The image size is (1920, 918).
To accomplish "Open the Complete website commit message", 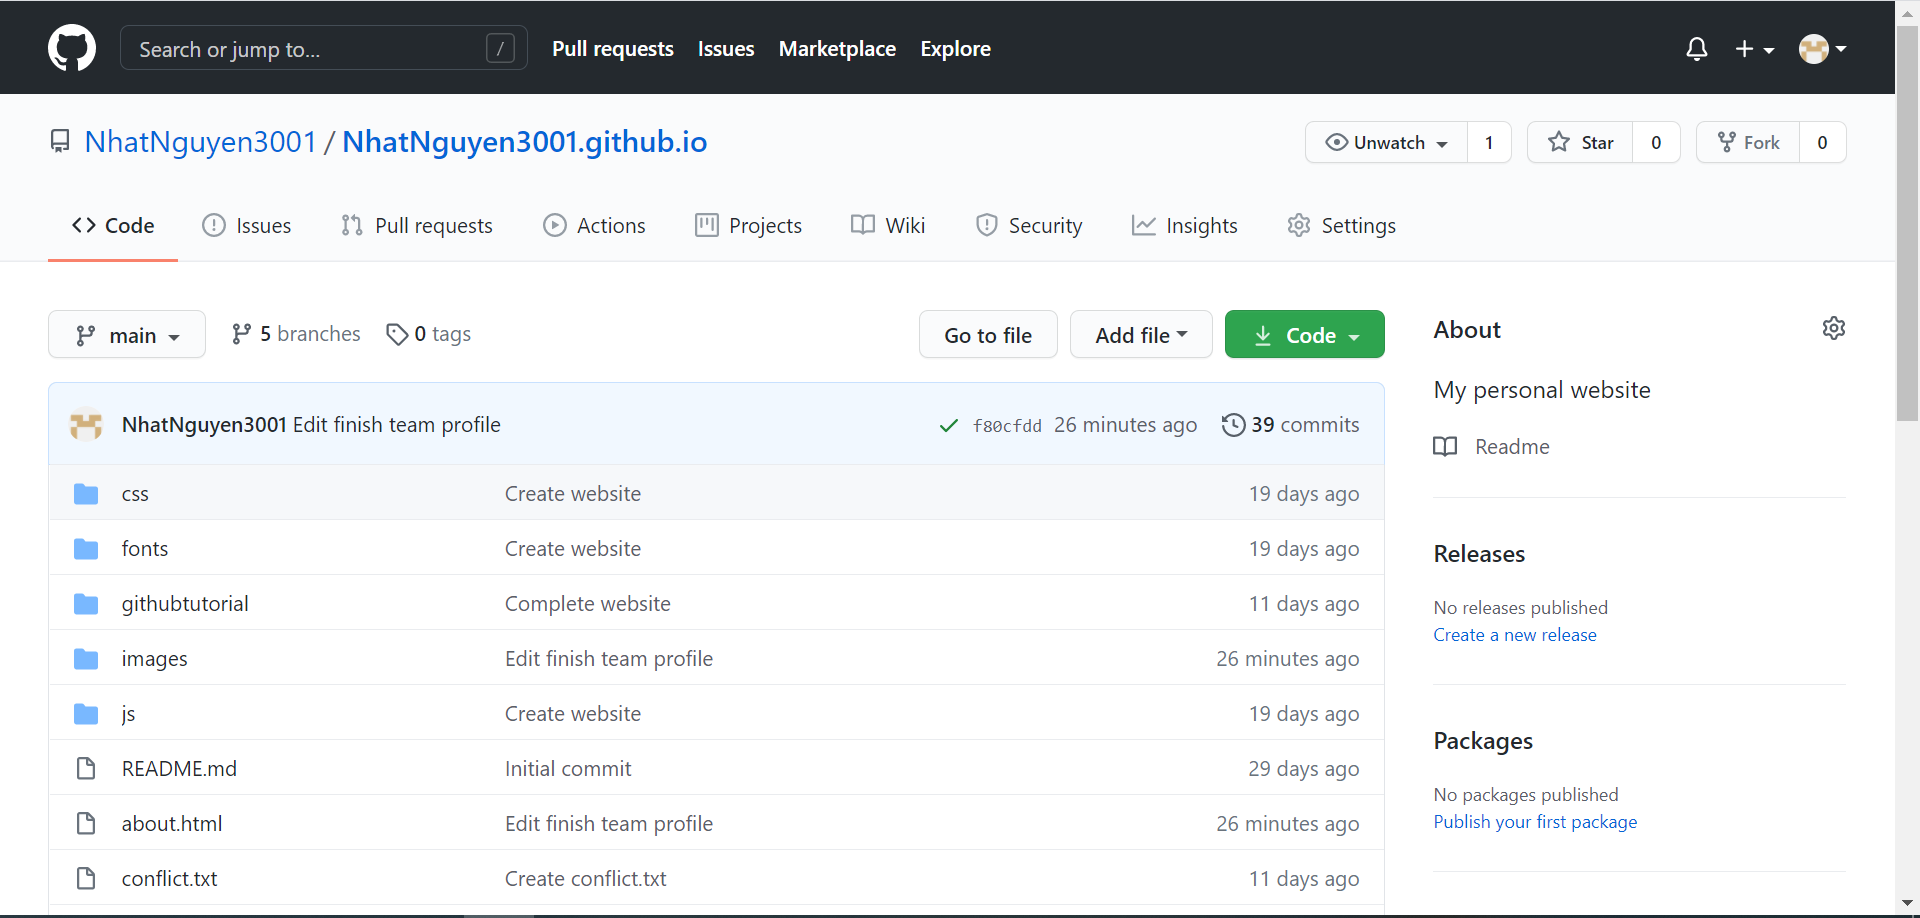I will coord(588,604).
